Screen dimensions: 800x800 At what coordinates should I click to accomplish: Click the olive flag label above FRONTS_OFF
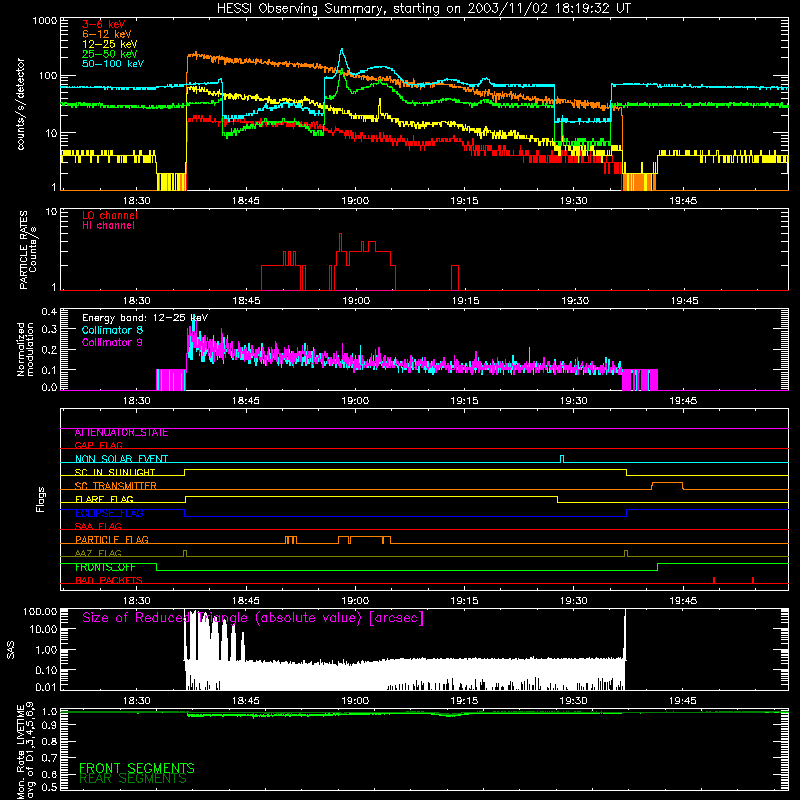point(98,553)
